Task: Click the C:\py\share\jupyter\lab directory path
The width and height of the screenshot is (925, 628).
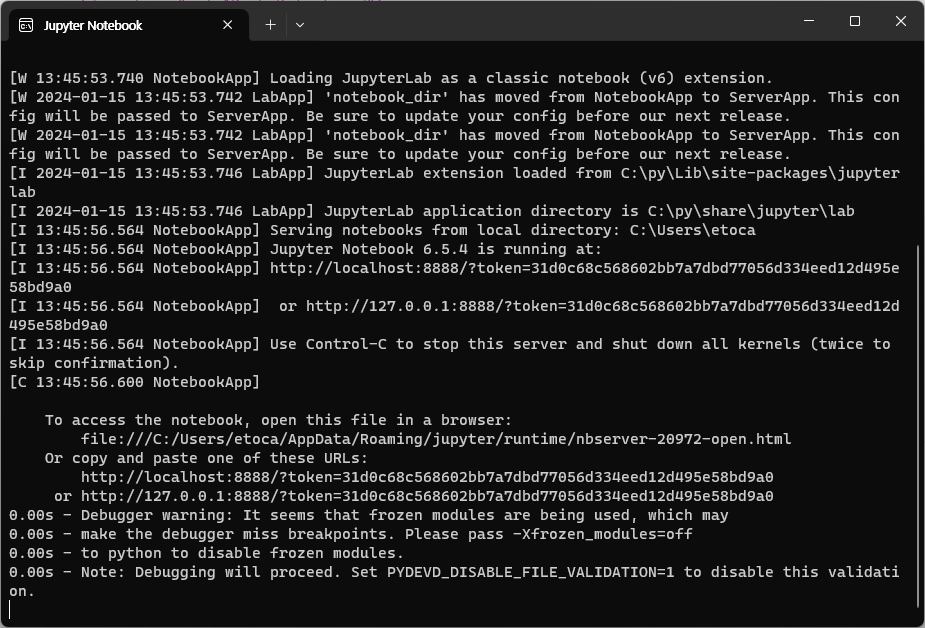Action: (751, 211)
